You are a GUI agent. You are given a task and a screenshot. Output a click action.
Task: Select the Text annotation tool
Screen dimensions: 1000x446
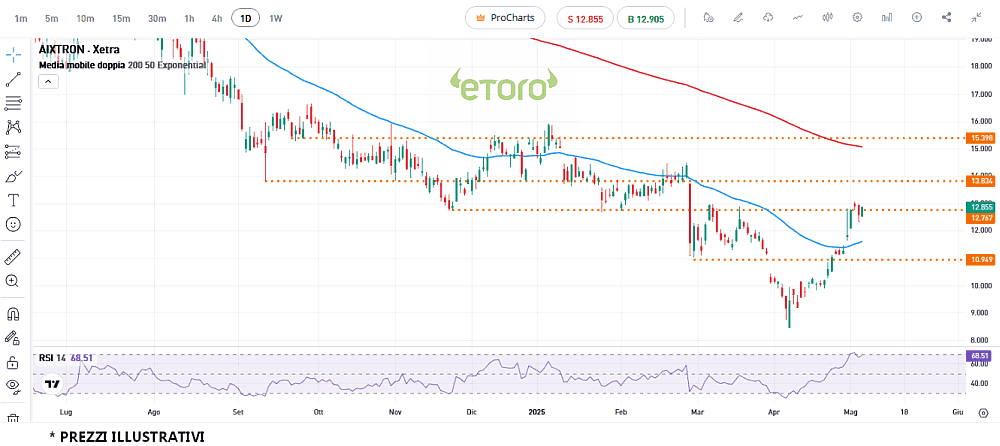click(13, 200)
